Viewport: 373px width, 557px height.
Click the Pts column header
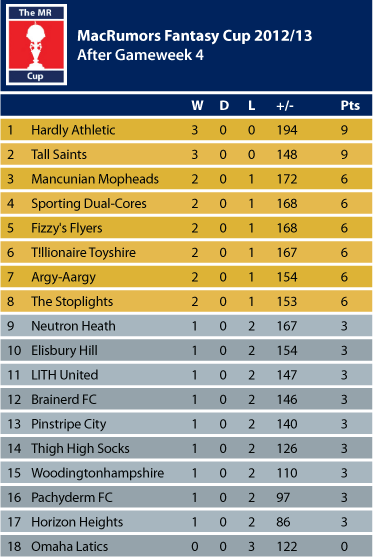[x=350, y=106]
